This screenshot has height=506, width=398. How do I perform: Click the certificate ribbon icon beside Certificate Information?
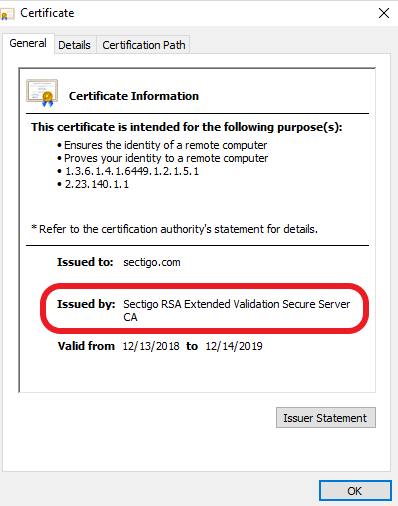[42, 93]
